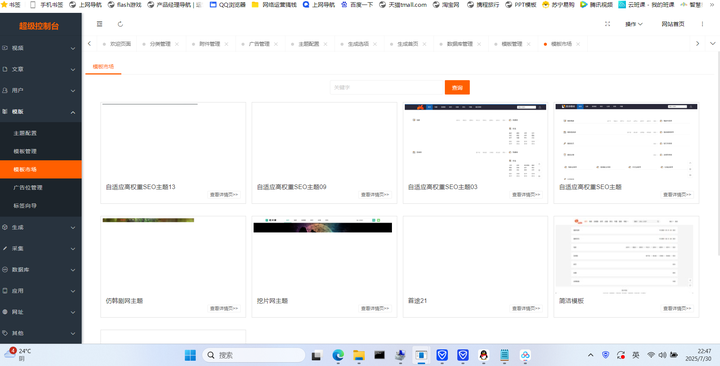
Task: View details of 简洁模板
Action: [x=677, y=309]
